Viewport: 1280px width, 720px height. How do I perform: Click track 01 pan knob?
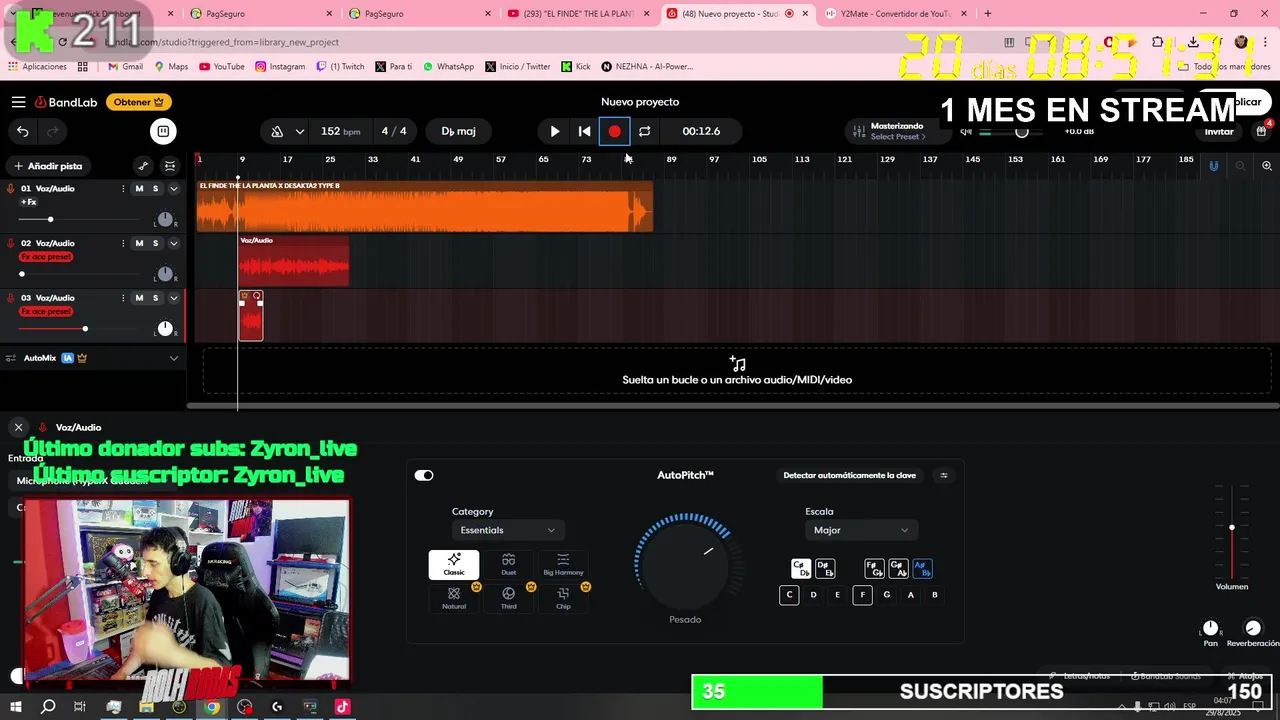tap(165, 220)
